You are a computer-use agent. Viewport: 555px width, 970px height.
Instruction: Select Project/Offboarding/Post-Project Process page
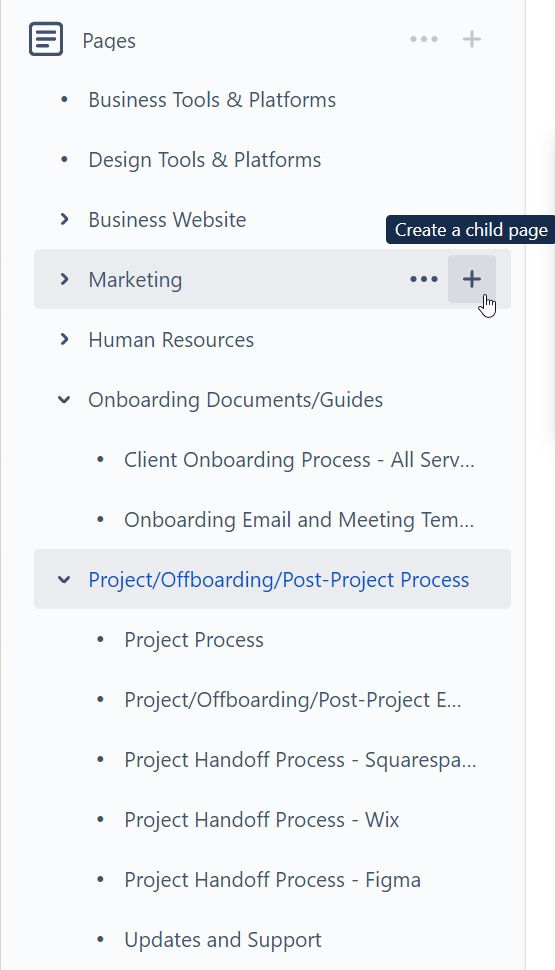click(x=278, y=580)
